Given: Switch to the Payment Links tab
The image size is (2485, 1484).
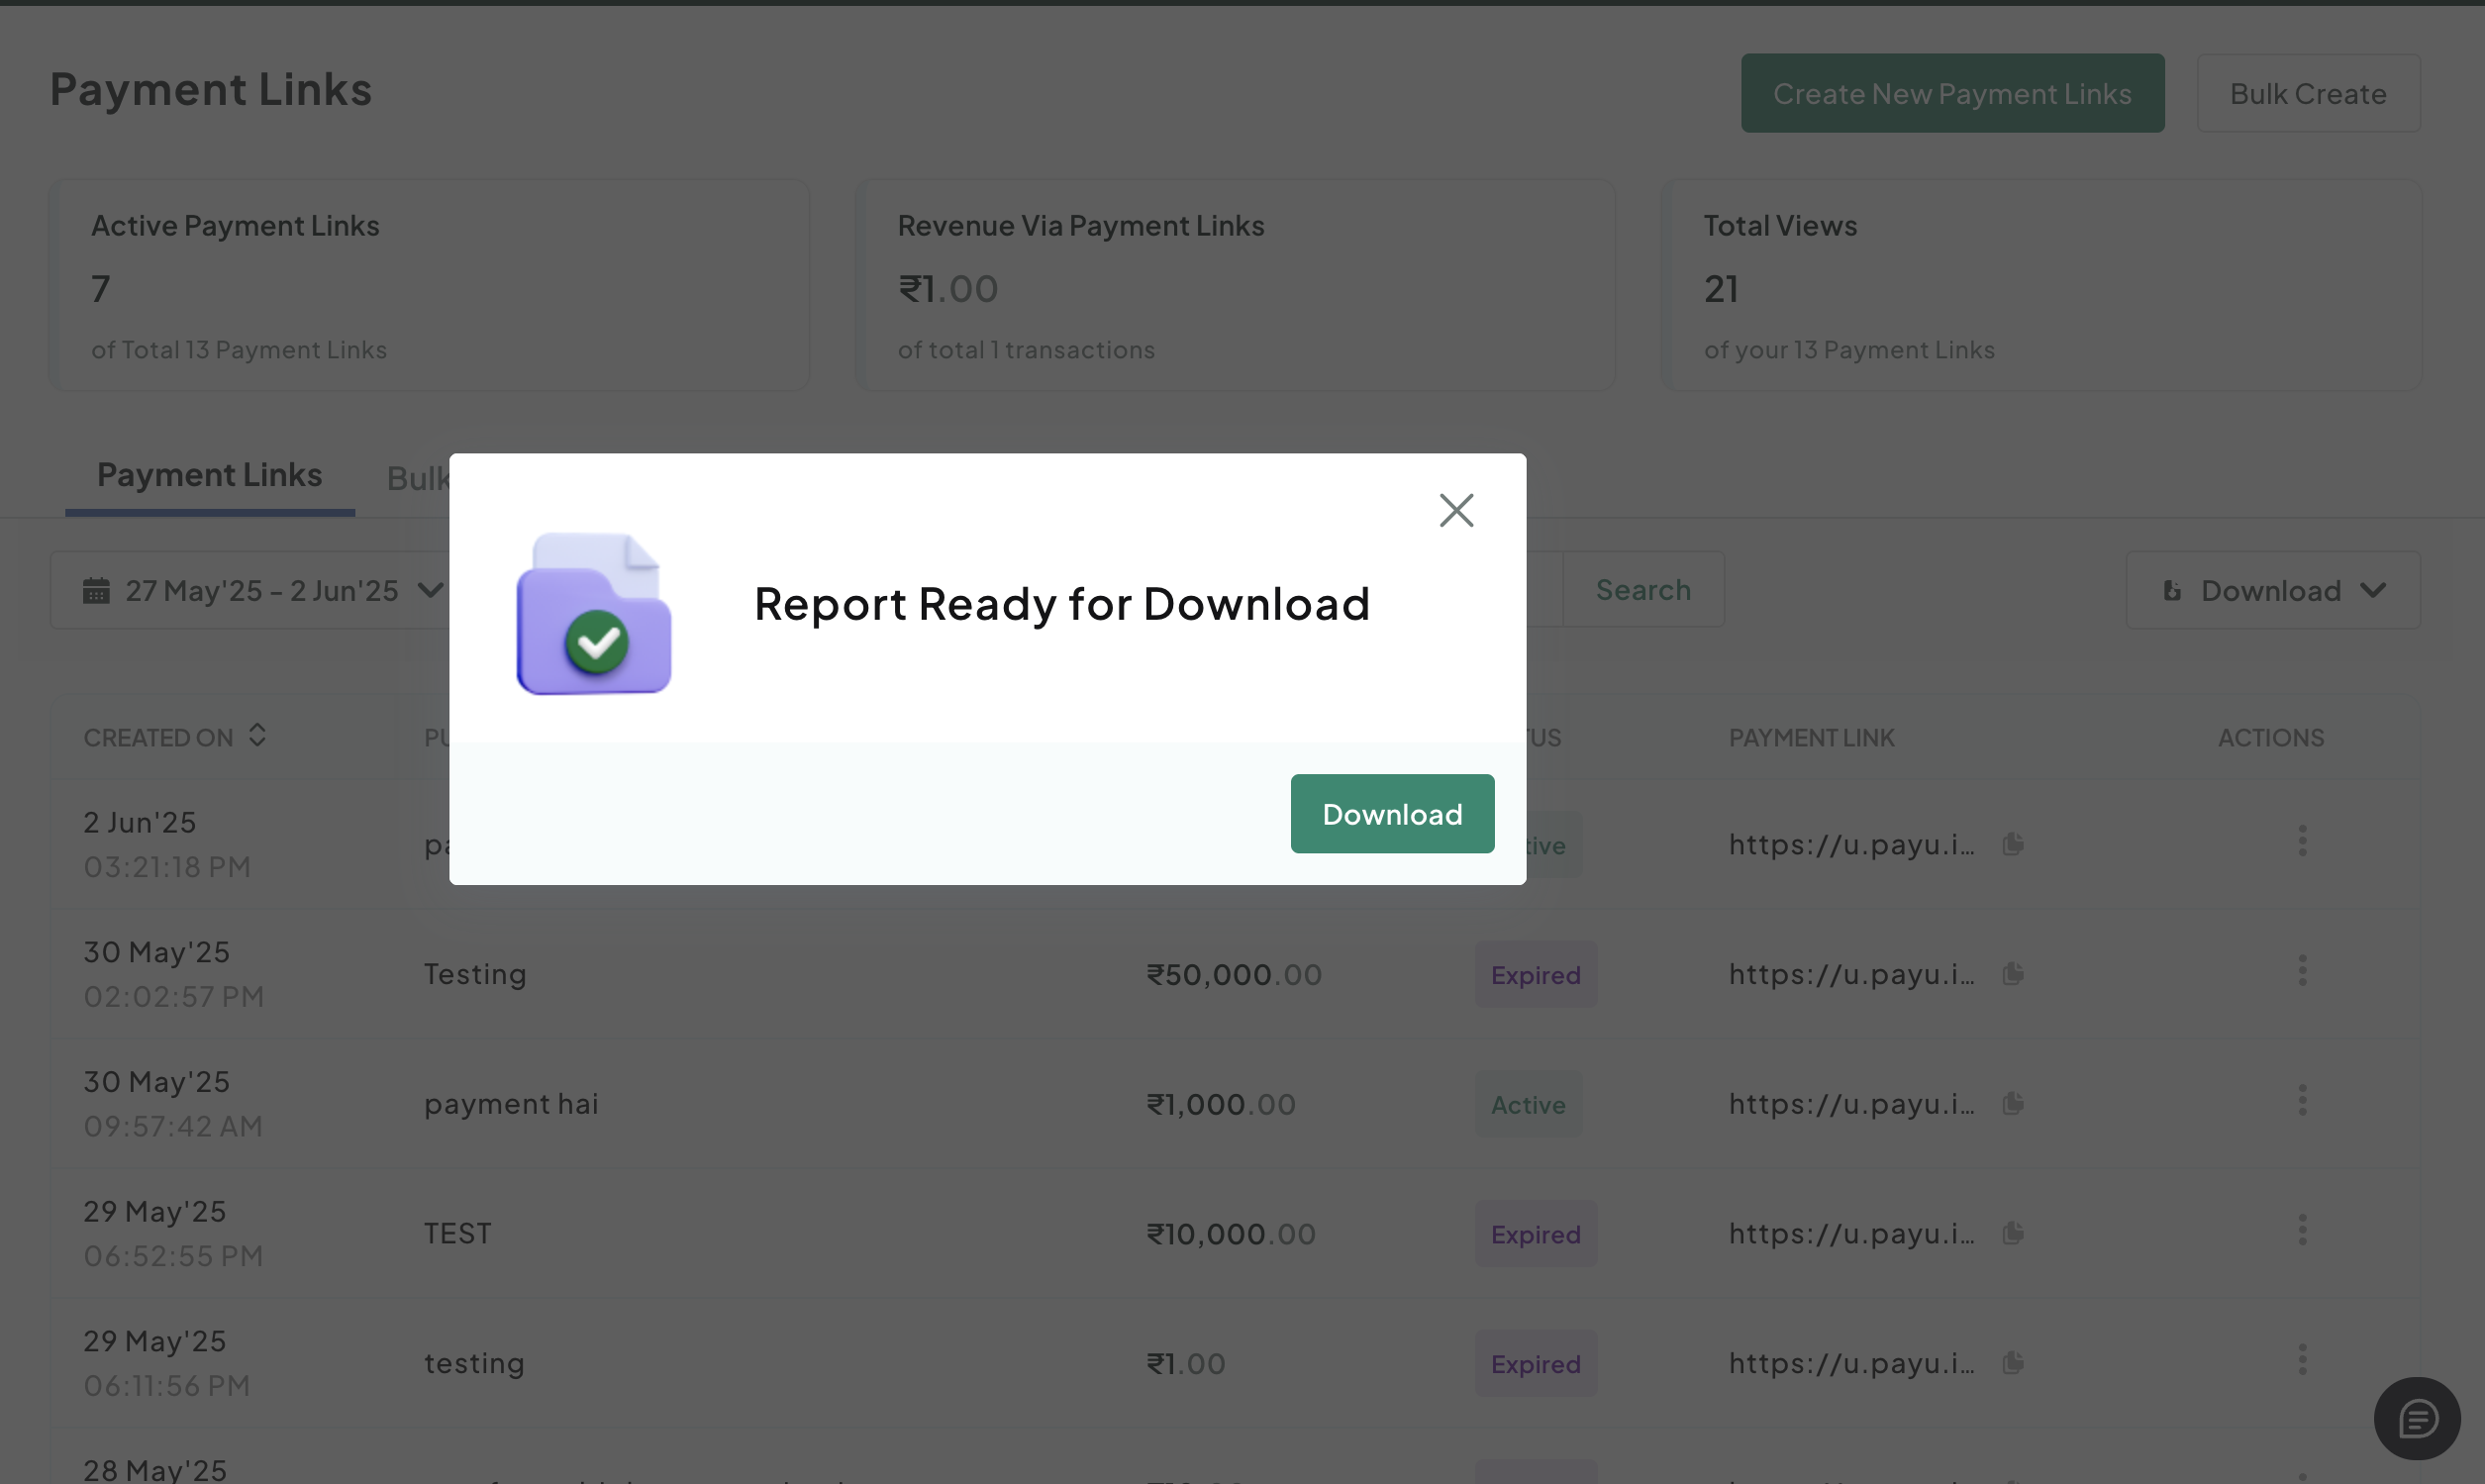Looking at the screenshot, I should pyautogui.click(x=209, y=474).
